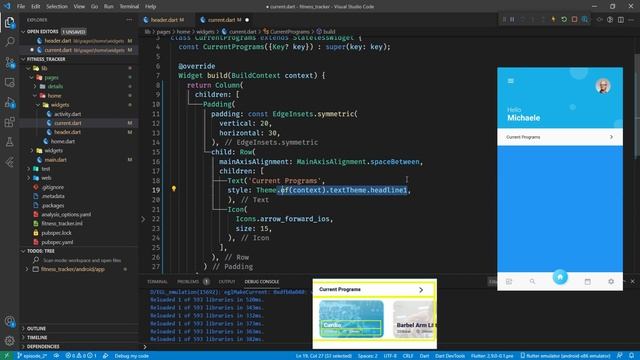Open the Manage gear icon
The height and width of the screenshot is (360, 640).
click(9, 340)
